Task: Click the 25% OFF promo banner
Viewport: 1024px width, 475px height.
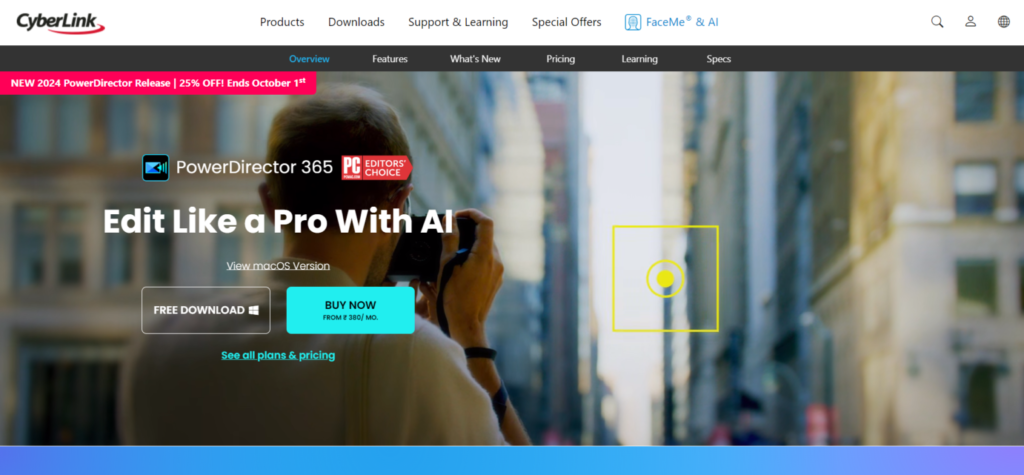Action: coord(158,83)
